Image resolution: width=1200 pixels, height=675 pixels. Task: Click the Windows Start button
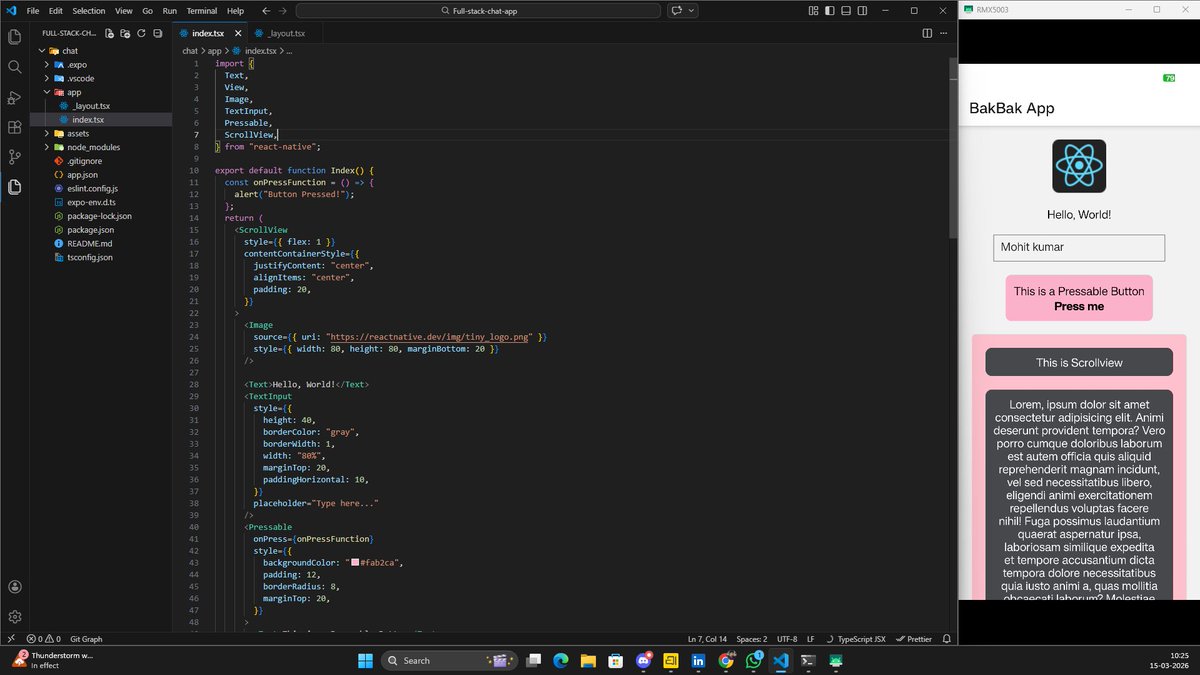coord(365,660)
